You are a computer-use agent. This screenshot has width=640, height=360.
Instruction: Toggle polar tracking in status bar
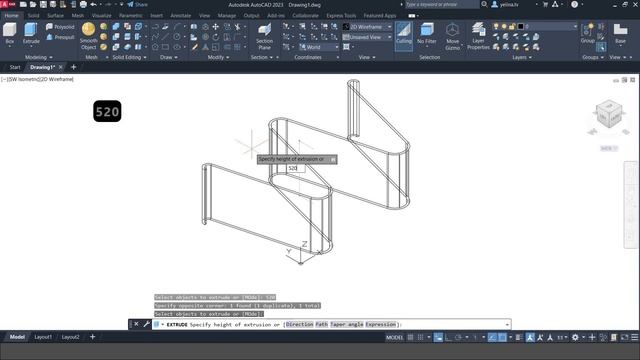[458, 337]
